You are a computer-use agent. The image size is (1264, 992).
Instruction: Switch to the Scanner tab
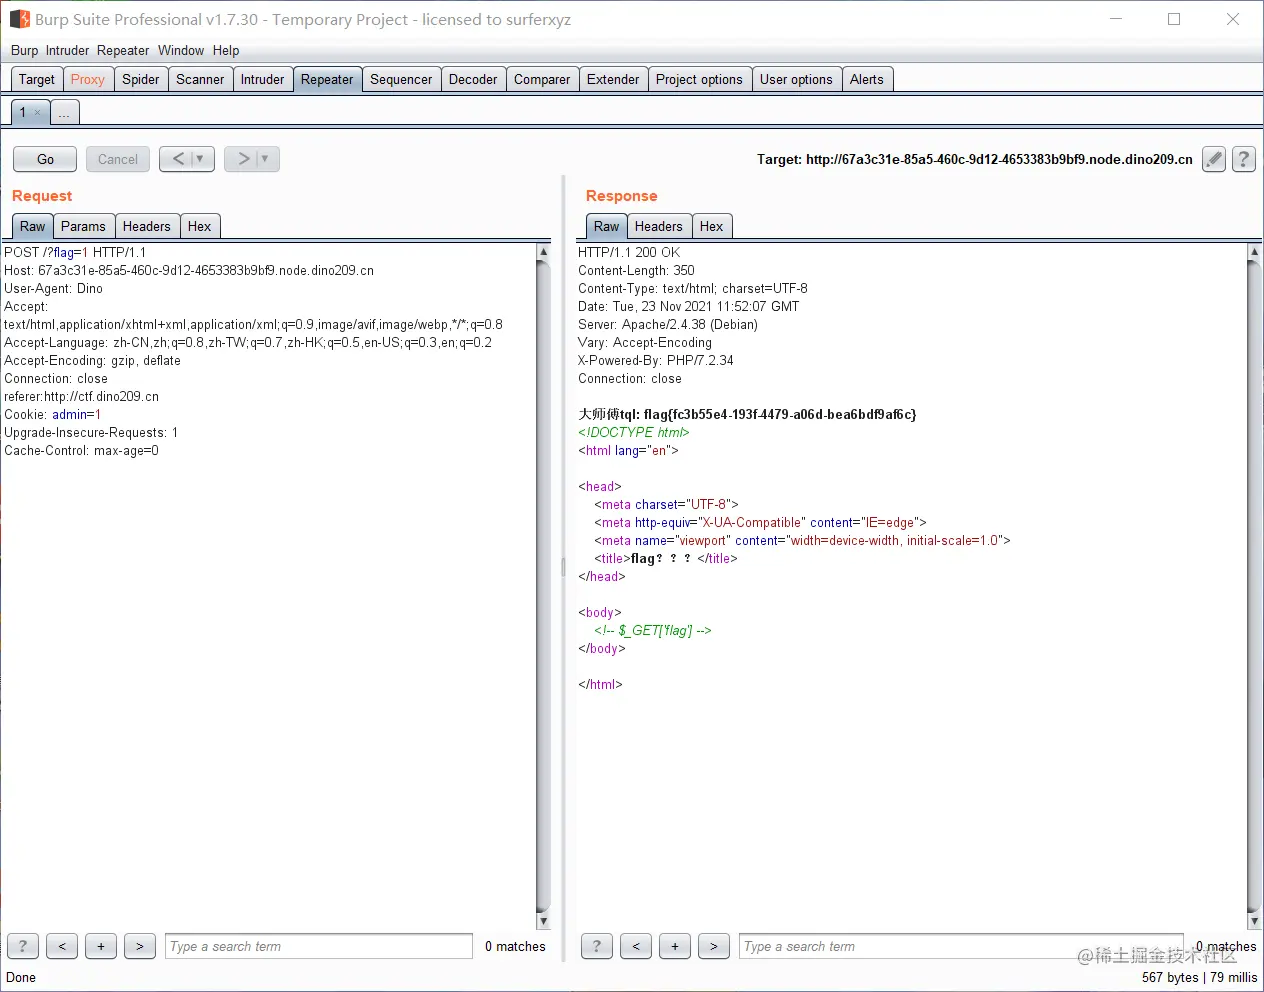tap(200, 79)
